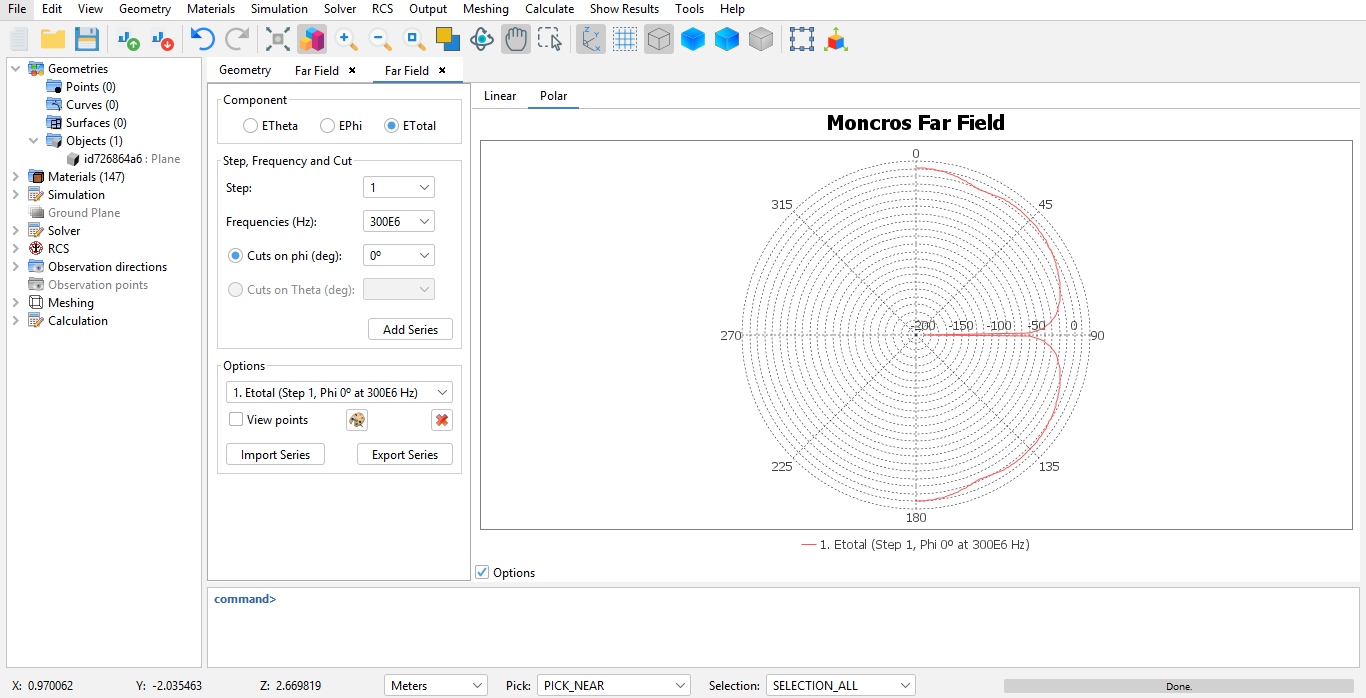The image size is (1366, 698).
Task: Open the Show Results menu
Action: [624, 9]
